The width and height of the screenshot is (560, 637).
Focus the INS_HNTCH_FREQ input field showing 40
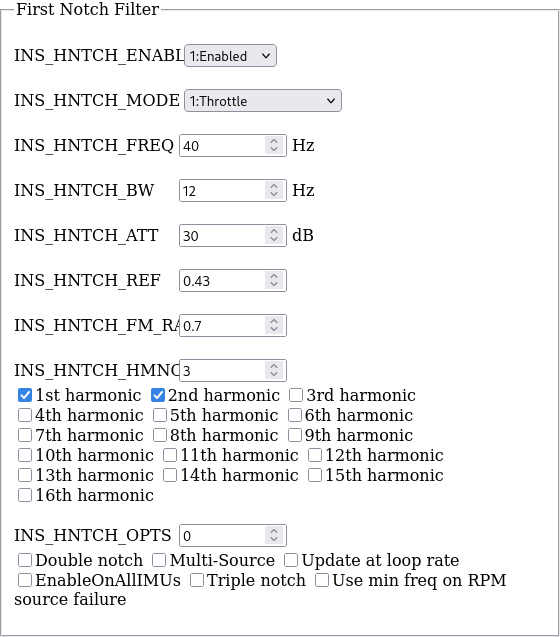point(233,145)
